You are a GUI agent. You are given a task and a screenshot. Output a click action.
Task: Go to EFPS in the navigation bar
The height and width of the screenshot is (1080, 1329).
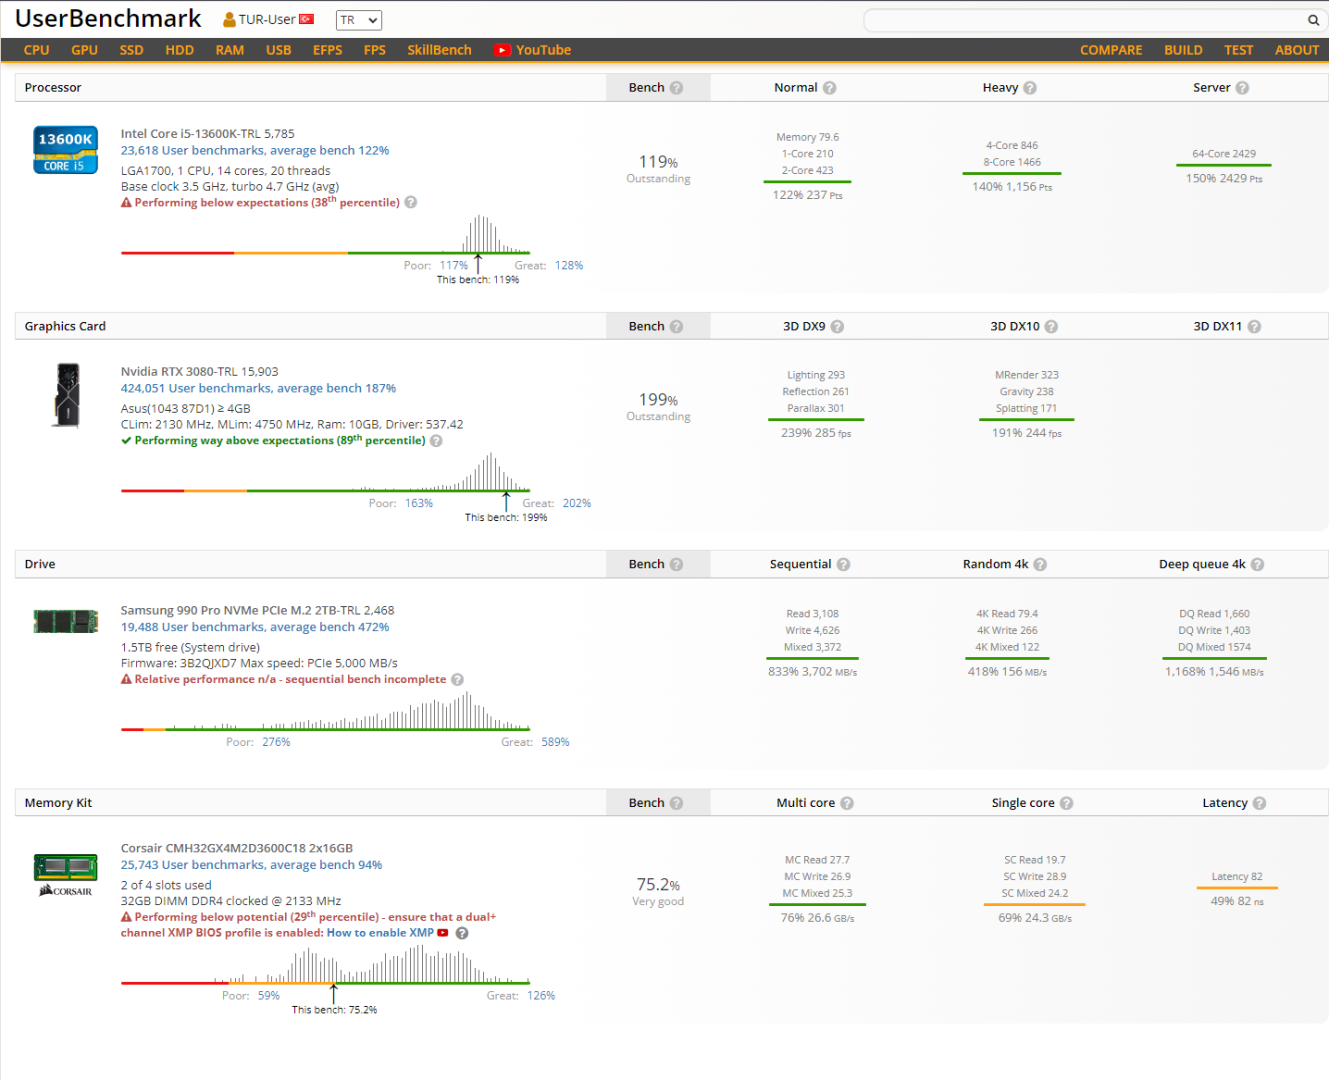(328, 50)
